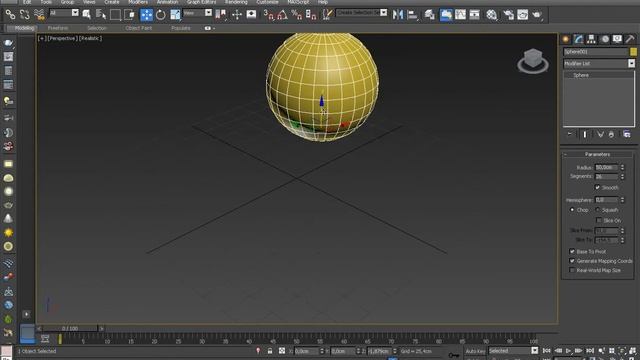Open the Create menu
Screen dimensions: 640x360
[x=111, y=2]
